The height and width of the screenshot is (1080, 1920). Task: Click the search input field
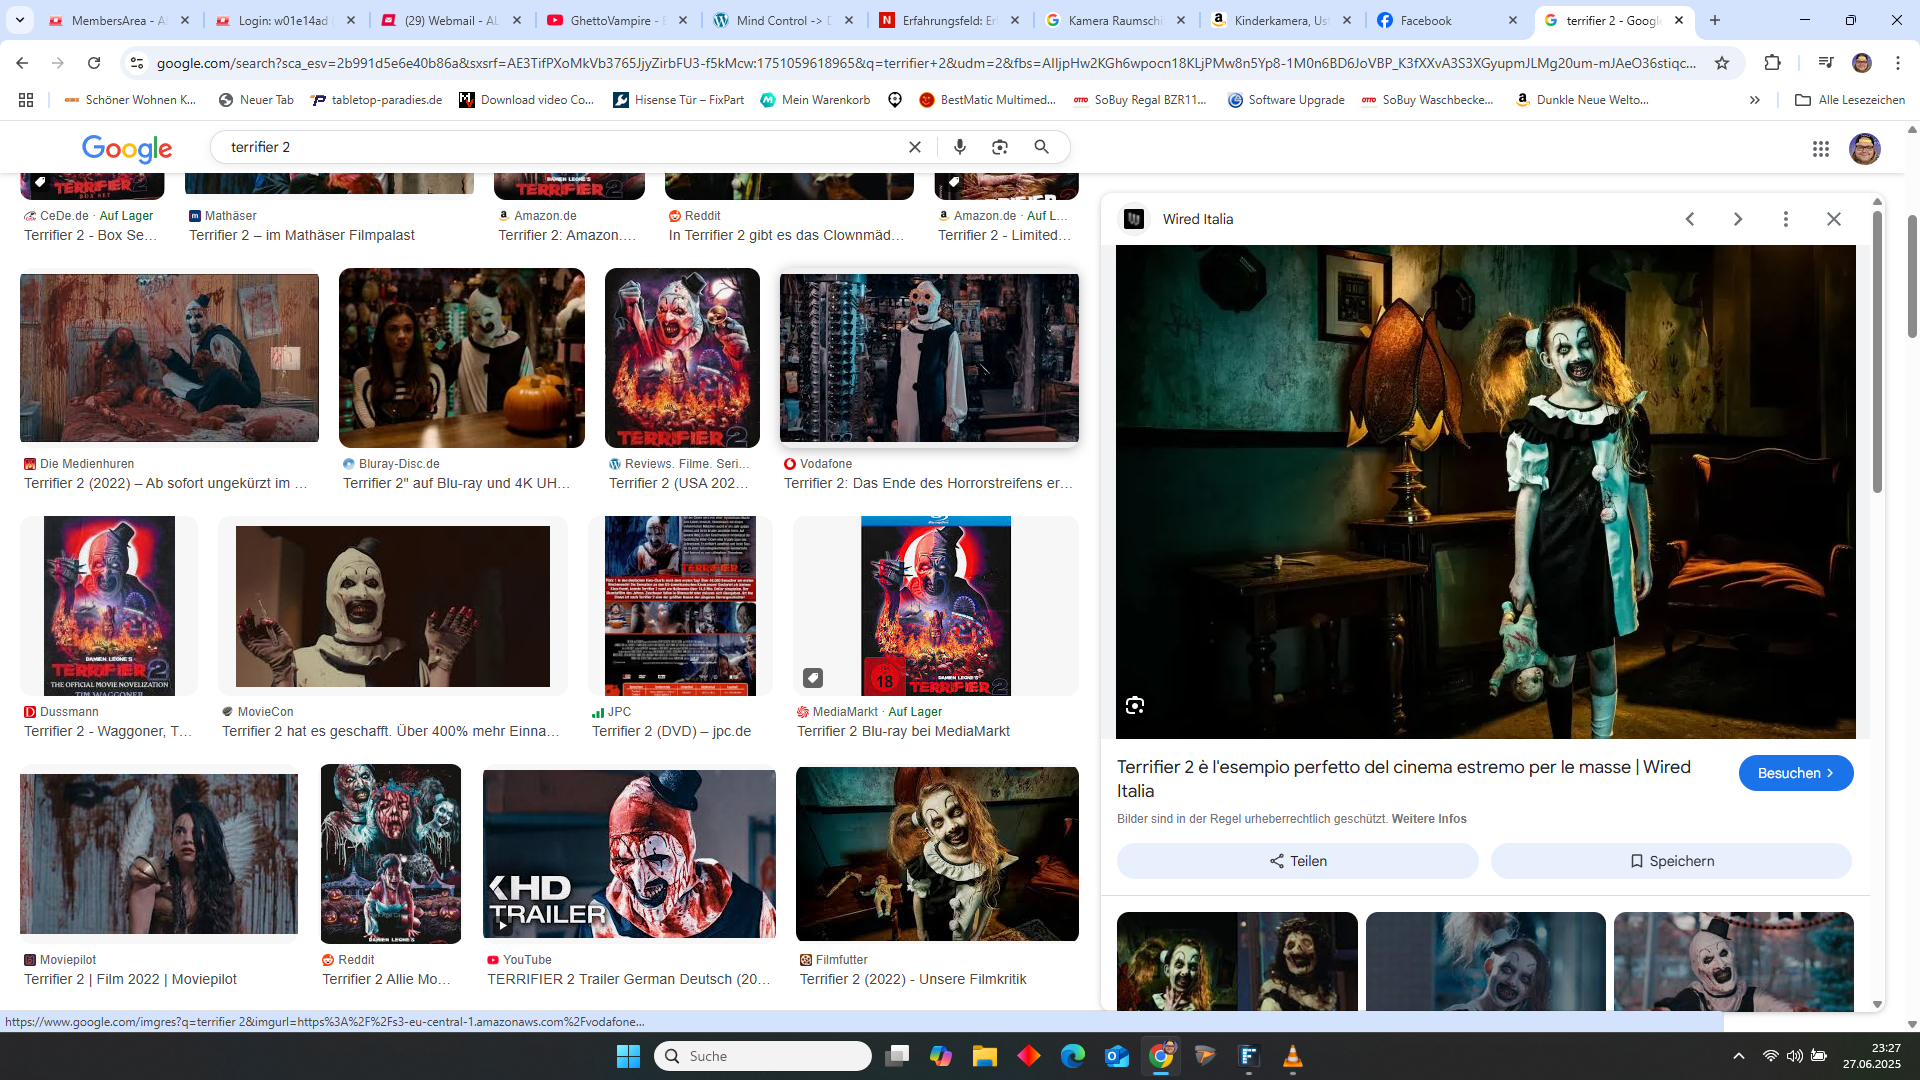(x=560, y=147)
